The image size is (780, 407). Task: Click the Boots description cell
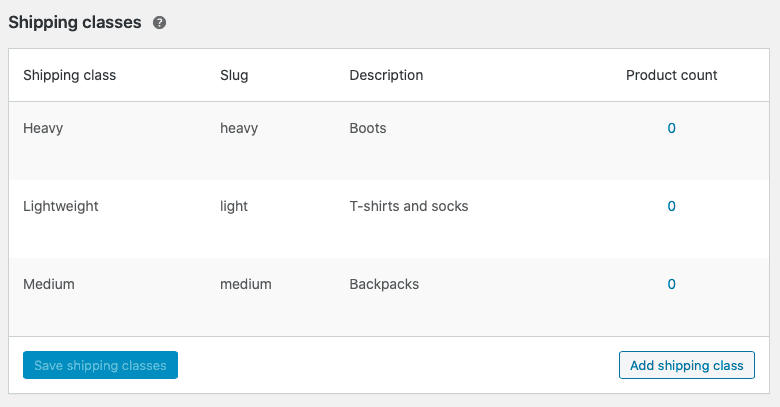tap(368, 128)
